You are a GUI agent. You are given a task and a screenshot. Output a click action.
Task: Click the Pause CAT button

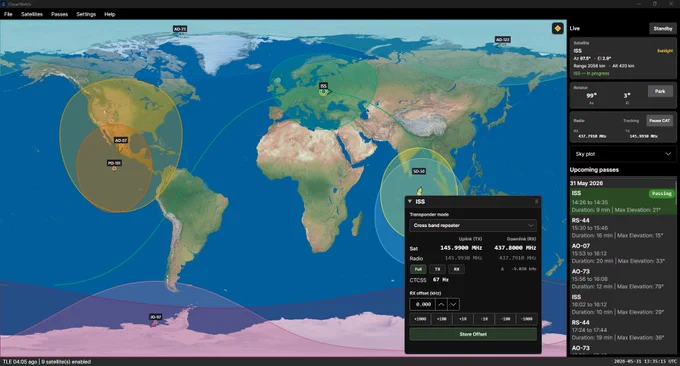(x=660, y=121)
